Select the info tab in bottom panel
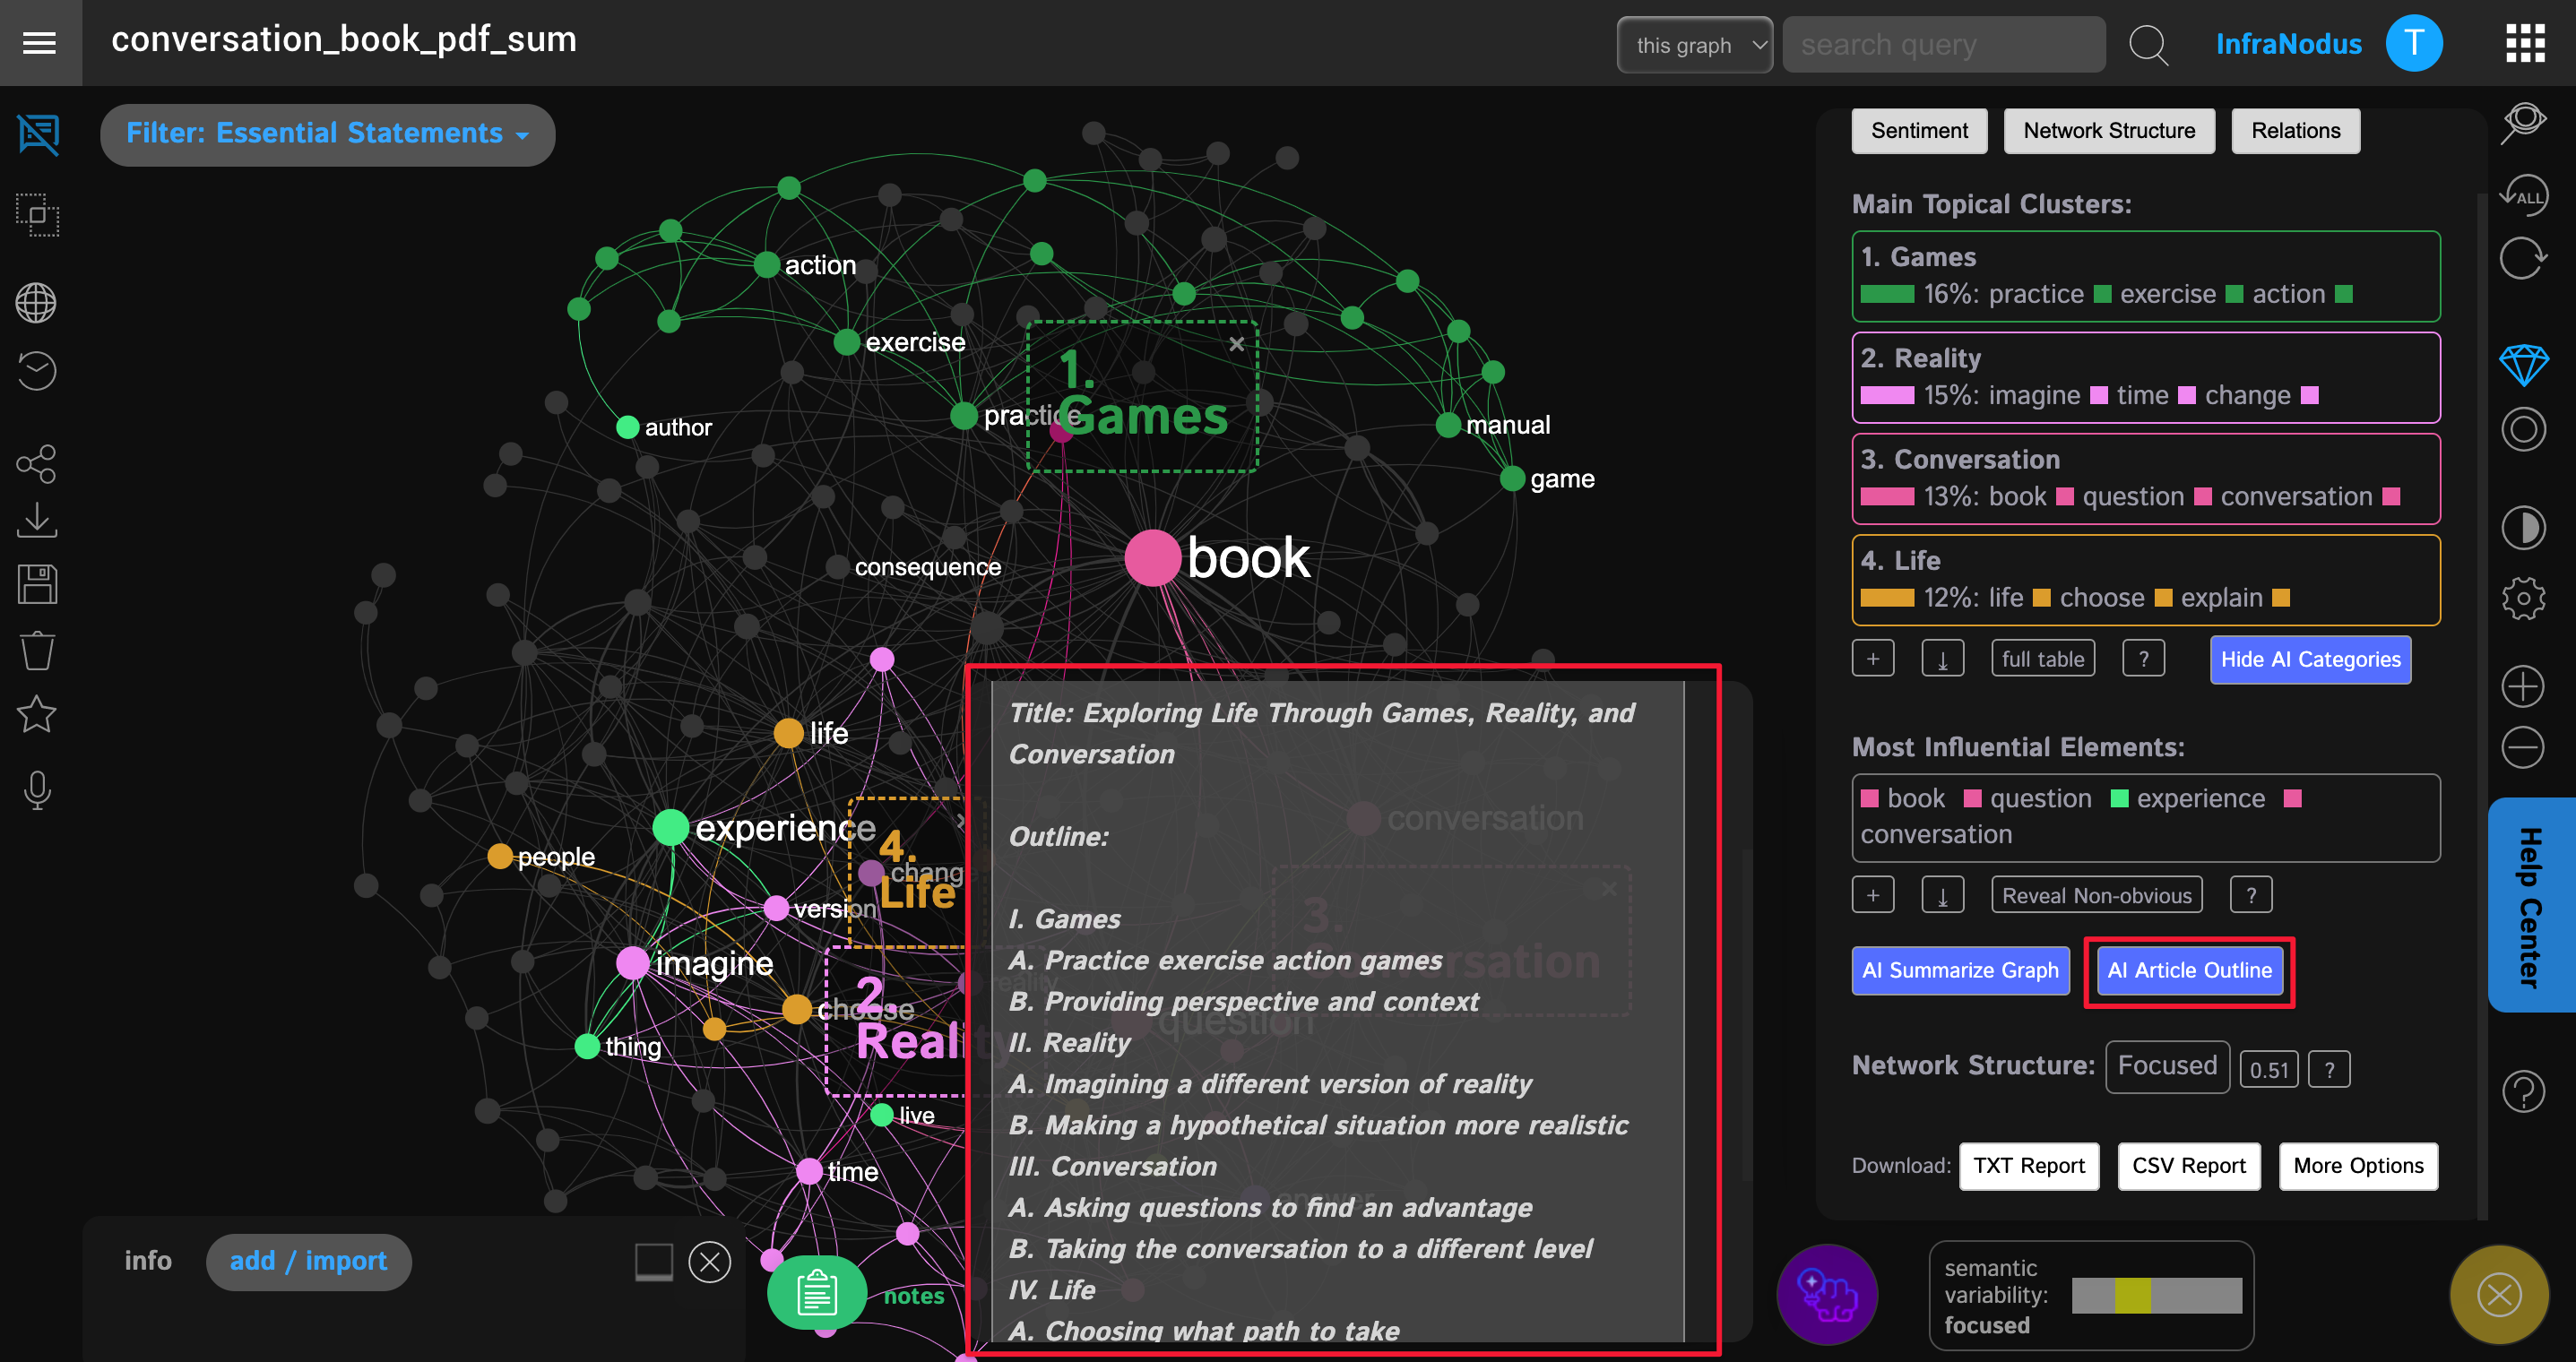Viewport: 2576px width, 1362px height. pyautogui.click(x=148, y=1261)
